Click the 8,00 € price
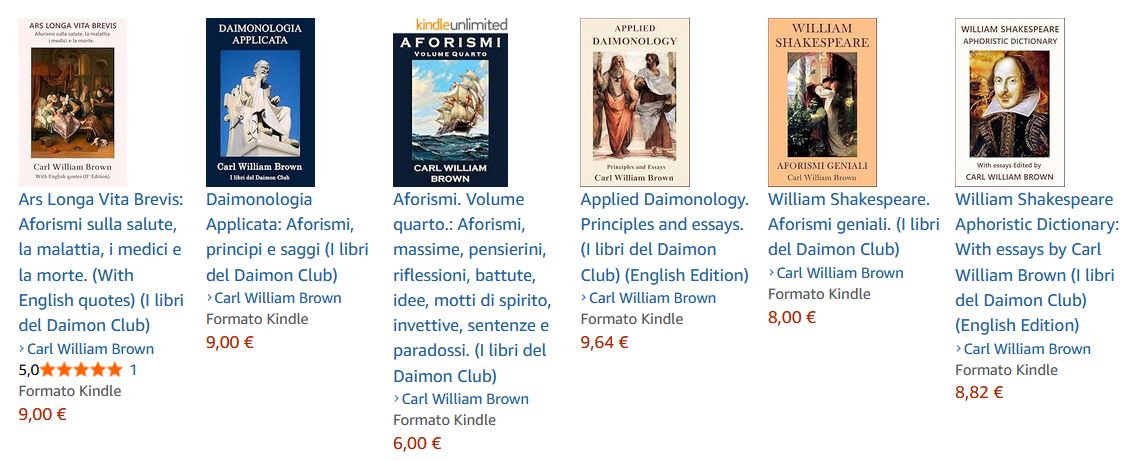Viewport: 1134px width, 461px height. point(792,317)
